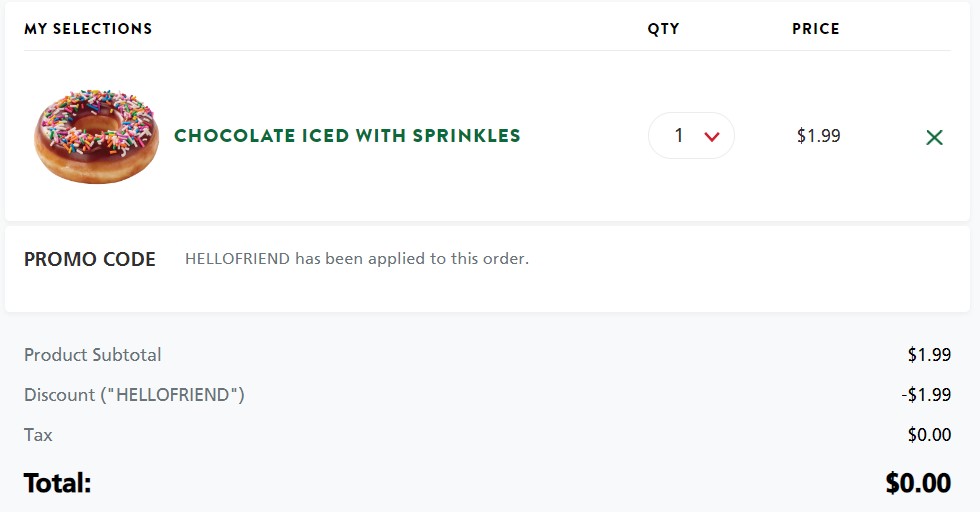
Task: Open the Chocolate Iced With Sprinkles link
Action: [x=347, y=136]
